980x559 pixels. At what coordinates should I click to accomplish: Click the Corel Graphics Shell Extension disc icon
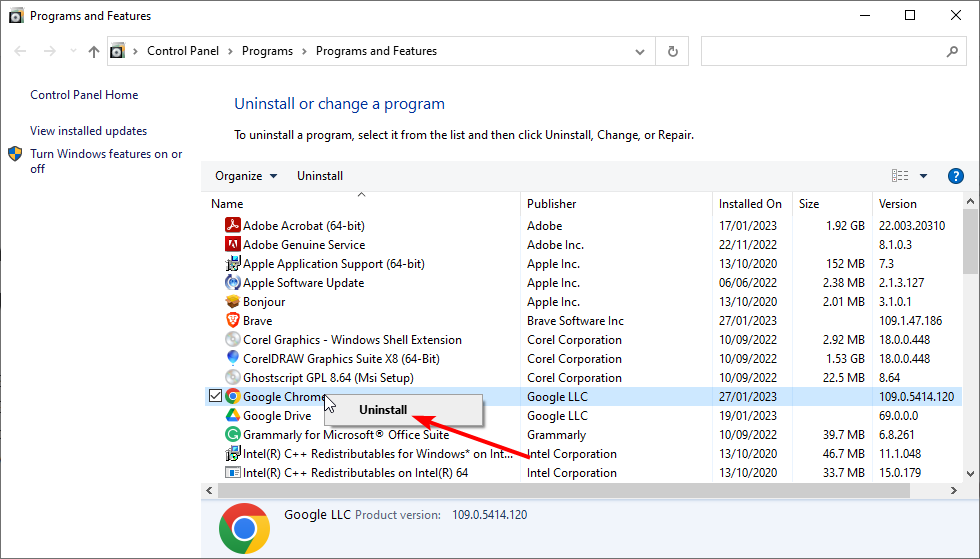pyautogui.click(x=232, y=340)
